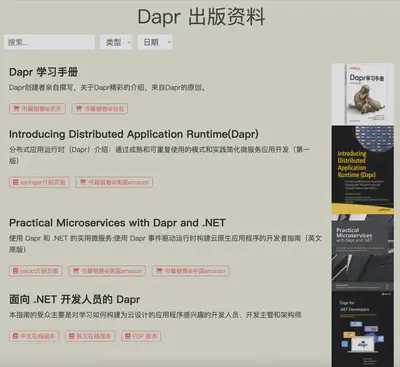Click book icon of 英文在线版本 link

[71, 336]
